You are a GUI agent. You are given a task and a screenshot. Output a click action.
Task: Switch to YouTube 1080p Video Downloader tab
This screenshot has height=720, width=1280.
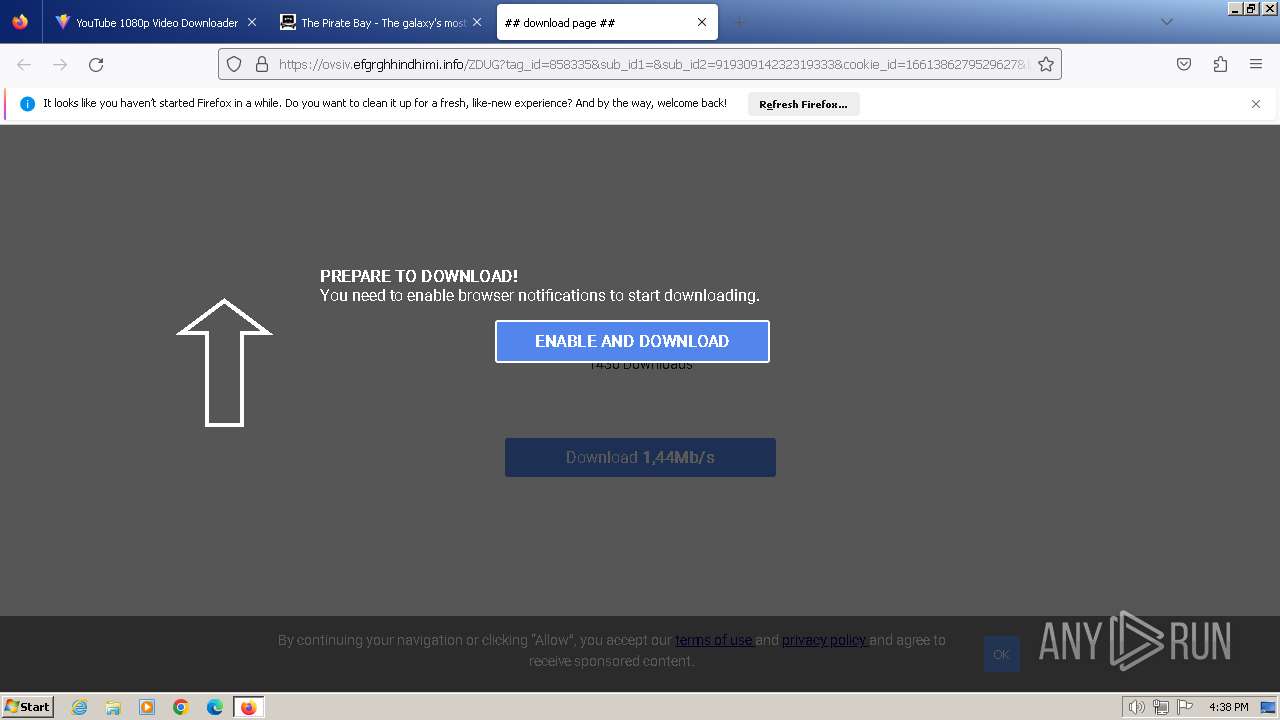(156, 22)
